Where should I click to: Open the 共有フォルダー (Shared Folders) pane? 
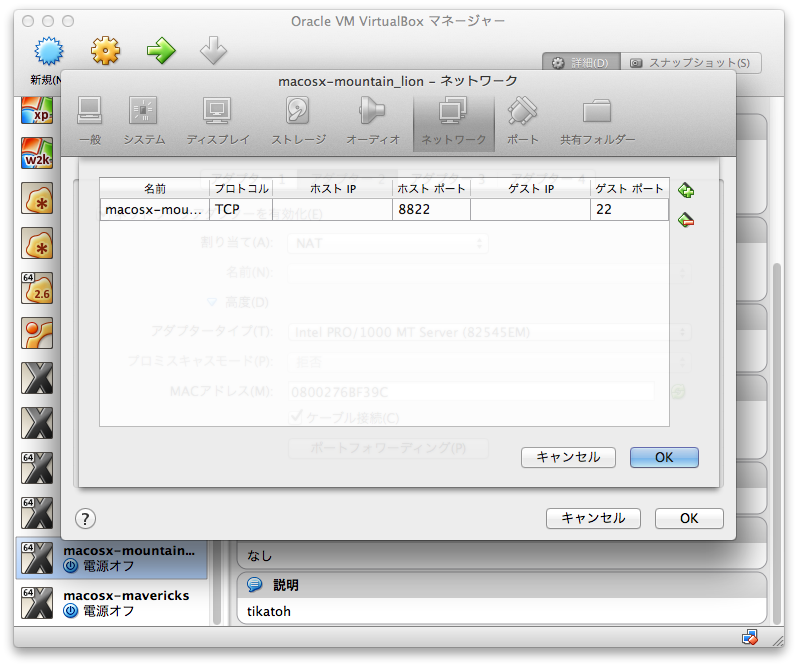pyautogui.click(x=597, y=121)
